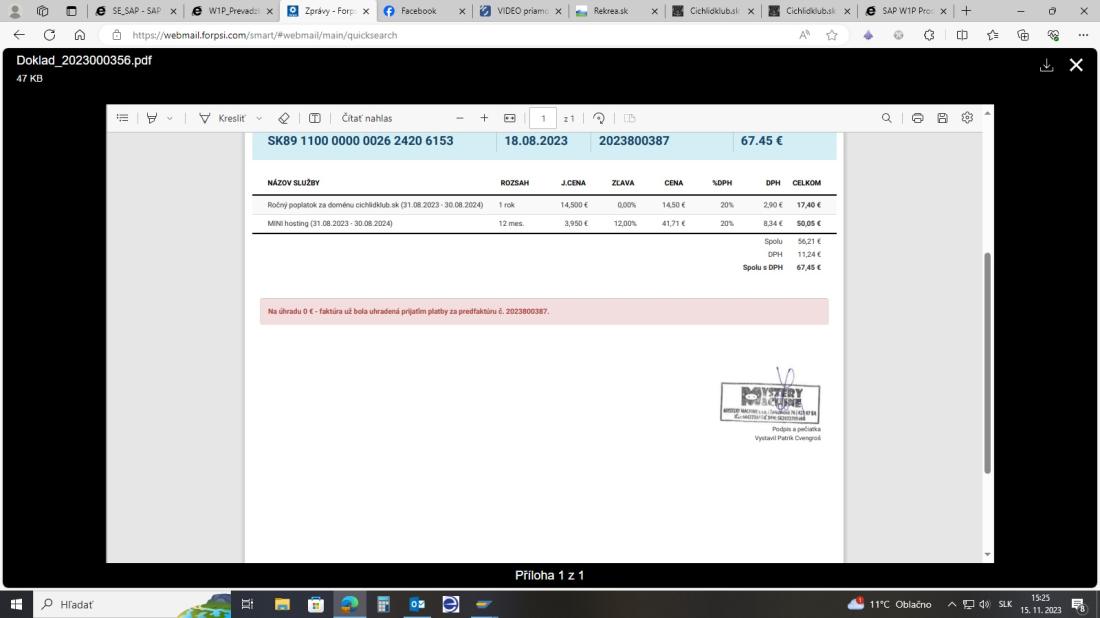The height and width of the screenshot is (618, 1100).
Task: Toggle fit-to-width page view
Action: coord(509,118)
